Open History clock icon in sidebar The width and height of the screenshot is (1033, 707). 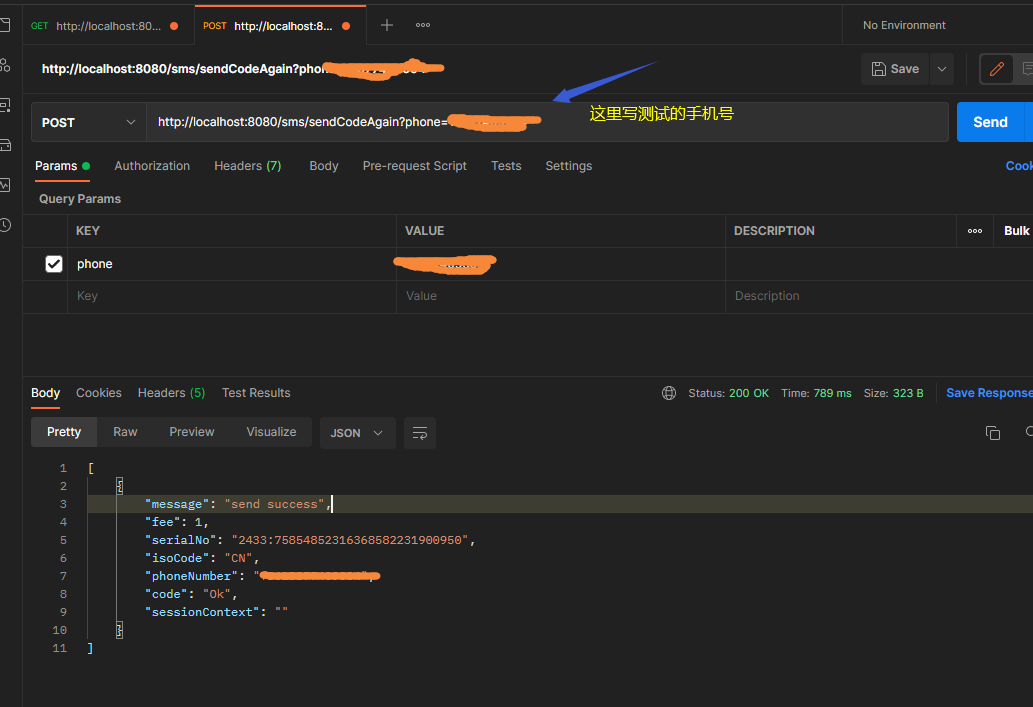pyautogui.click(x=5, y=225)
